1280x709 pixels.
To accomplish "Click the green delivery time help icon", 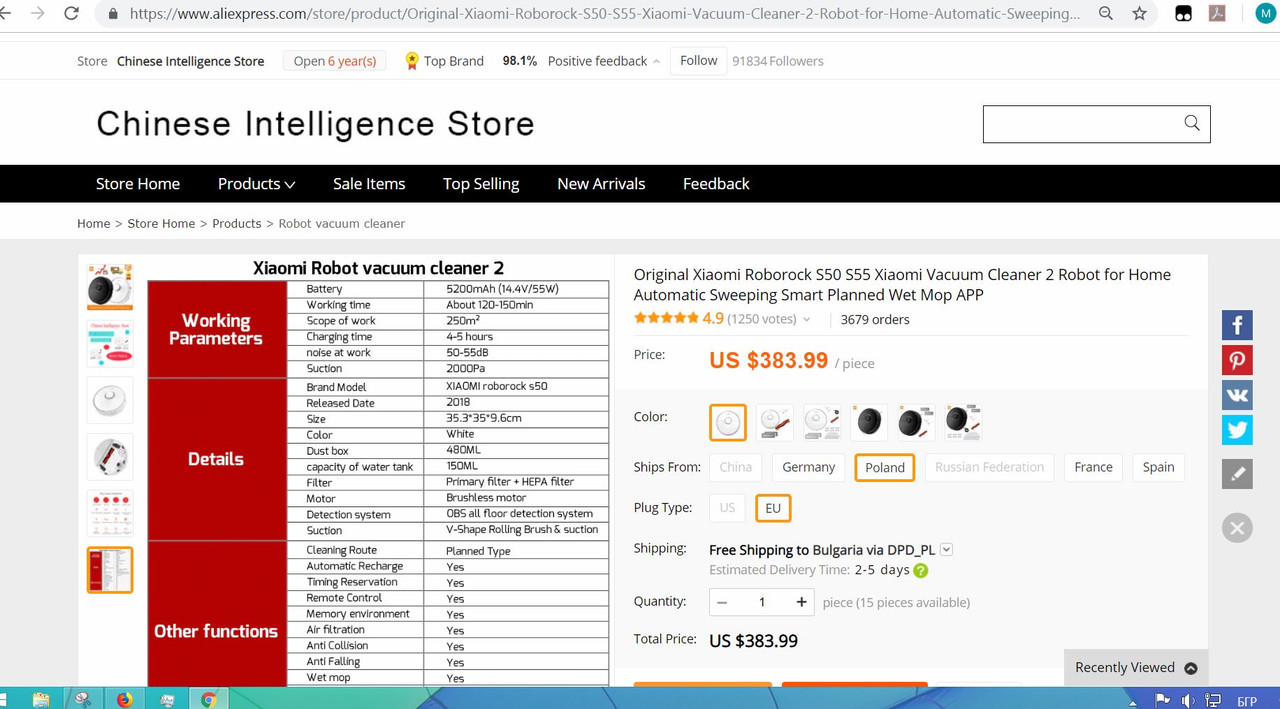I will tap(920, 571).
